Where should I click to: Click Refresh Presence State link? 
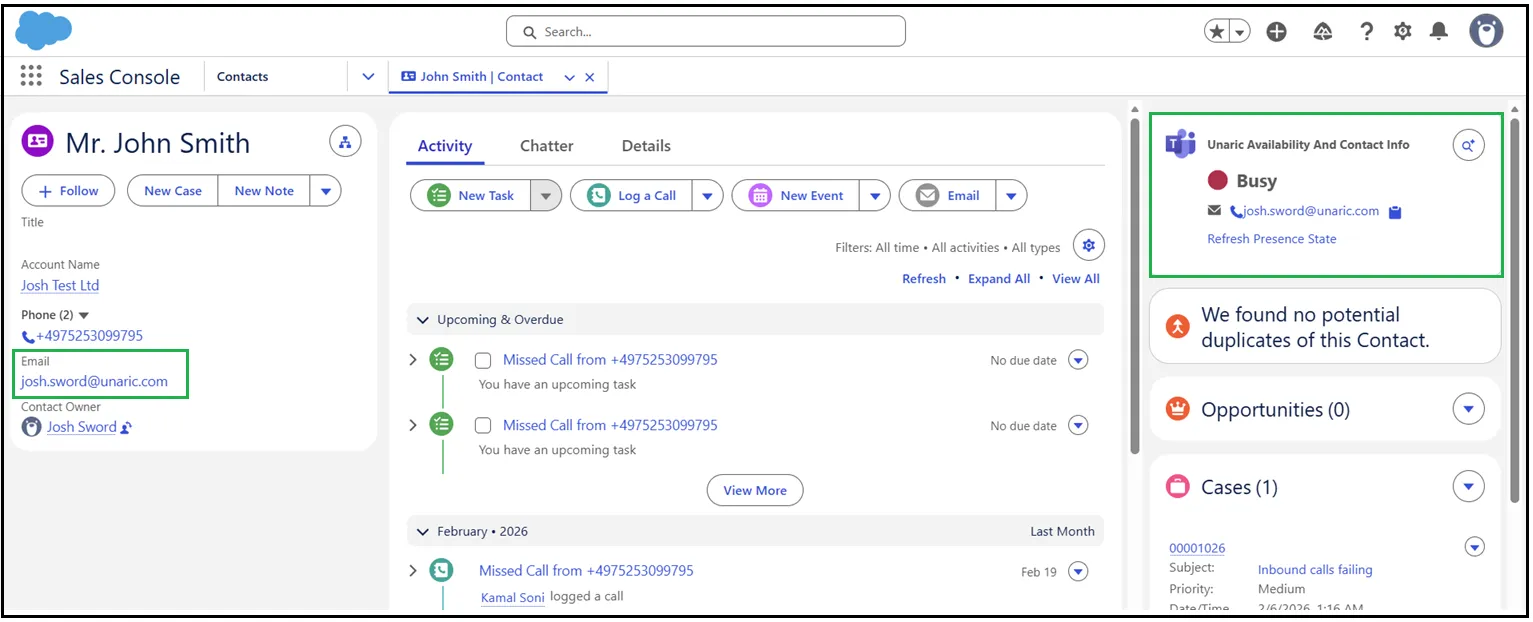1271,239
